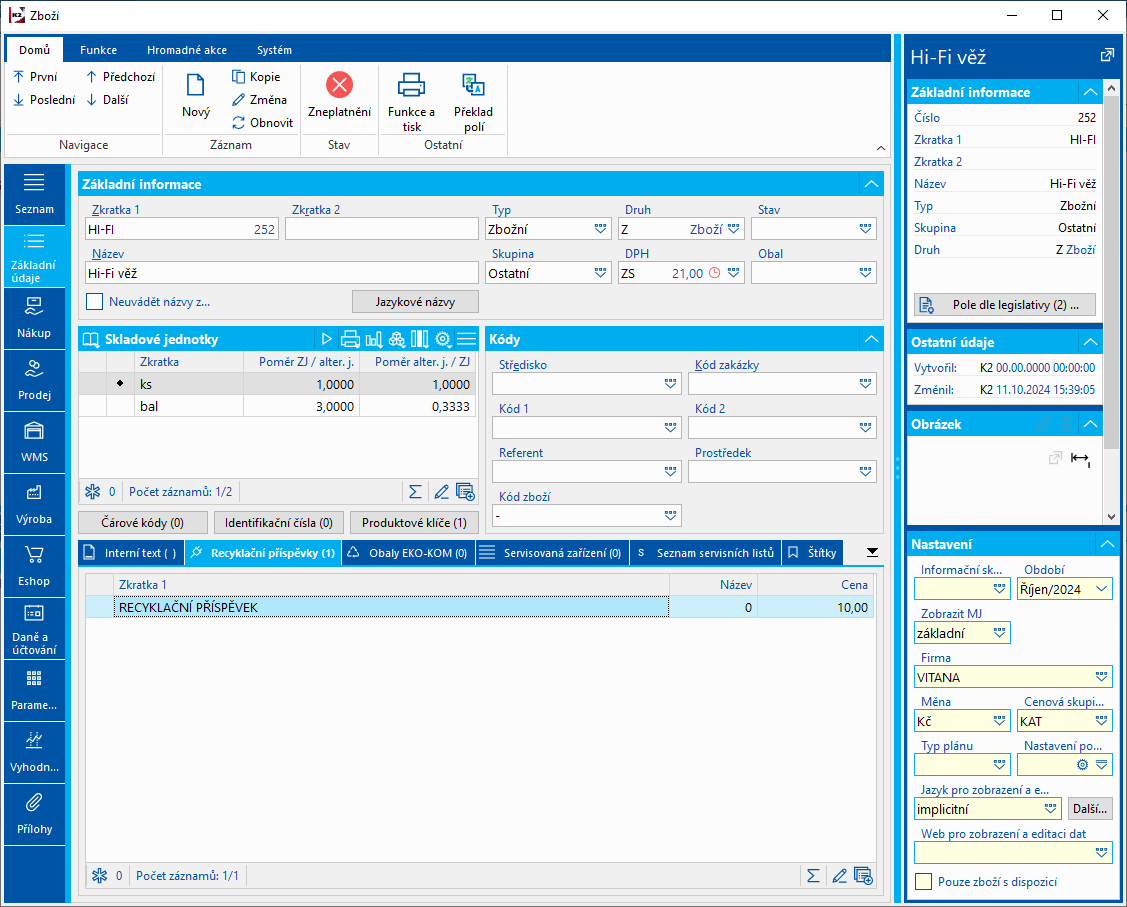Image resolution: width=1127 pixels, height=907 pixels.
Task: Open the Skupina dropdown
Action: pos(601,273)
